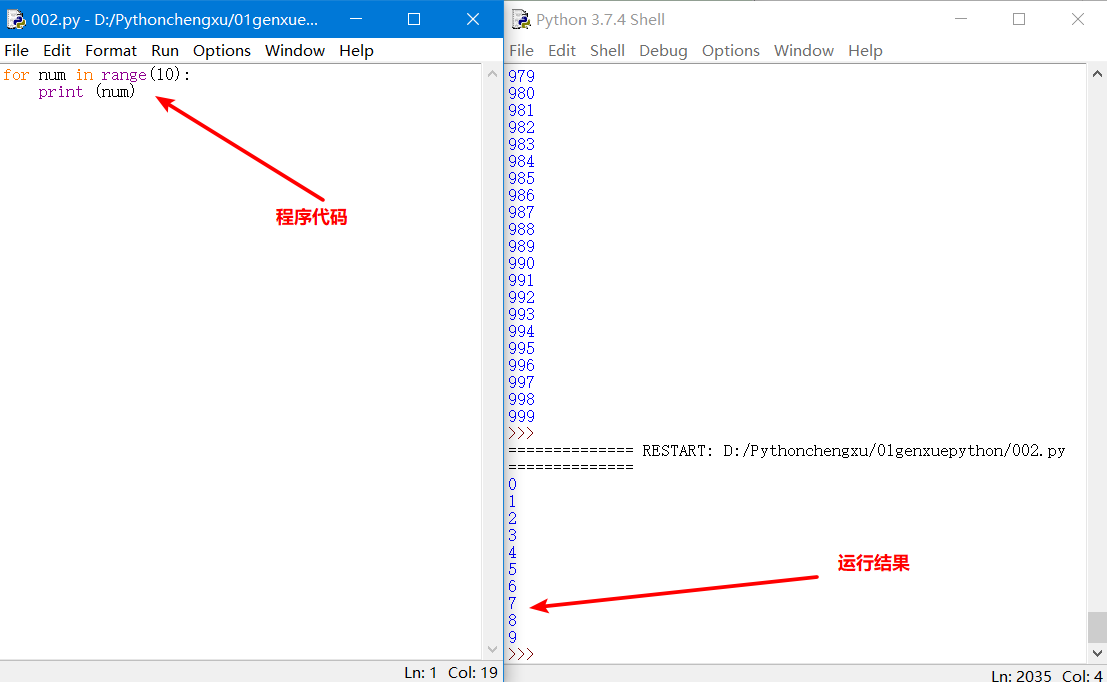This screenshot has height=682, width=1107.
Task: Click 'Ln: 1' in editor status bar
Action: click(x=421, y=673)
